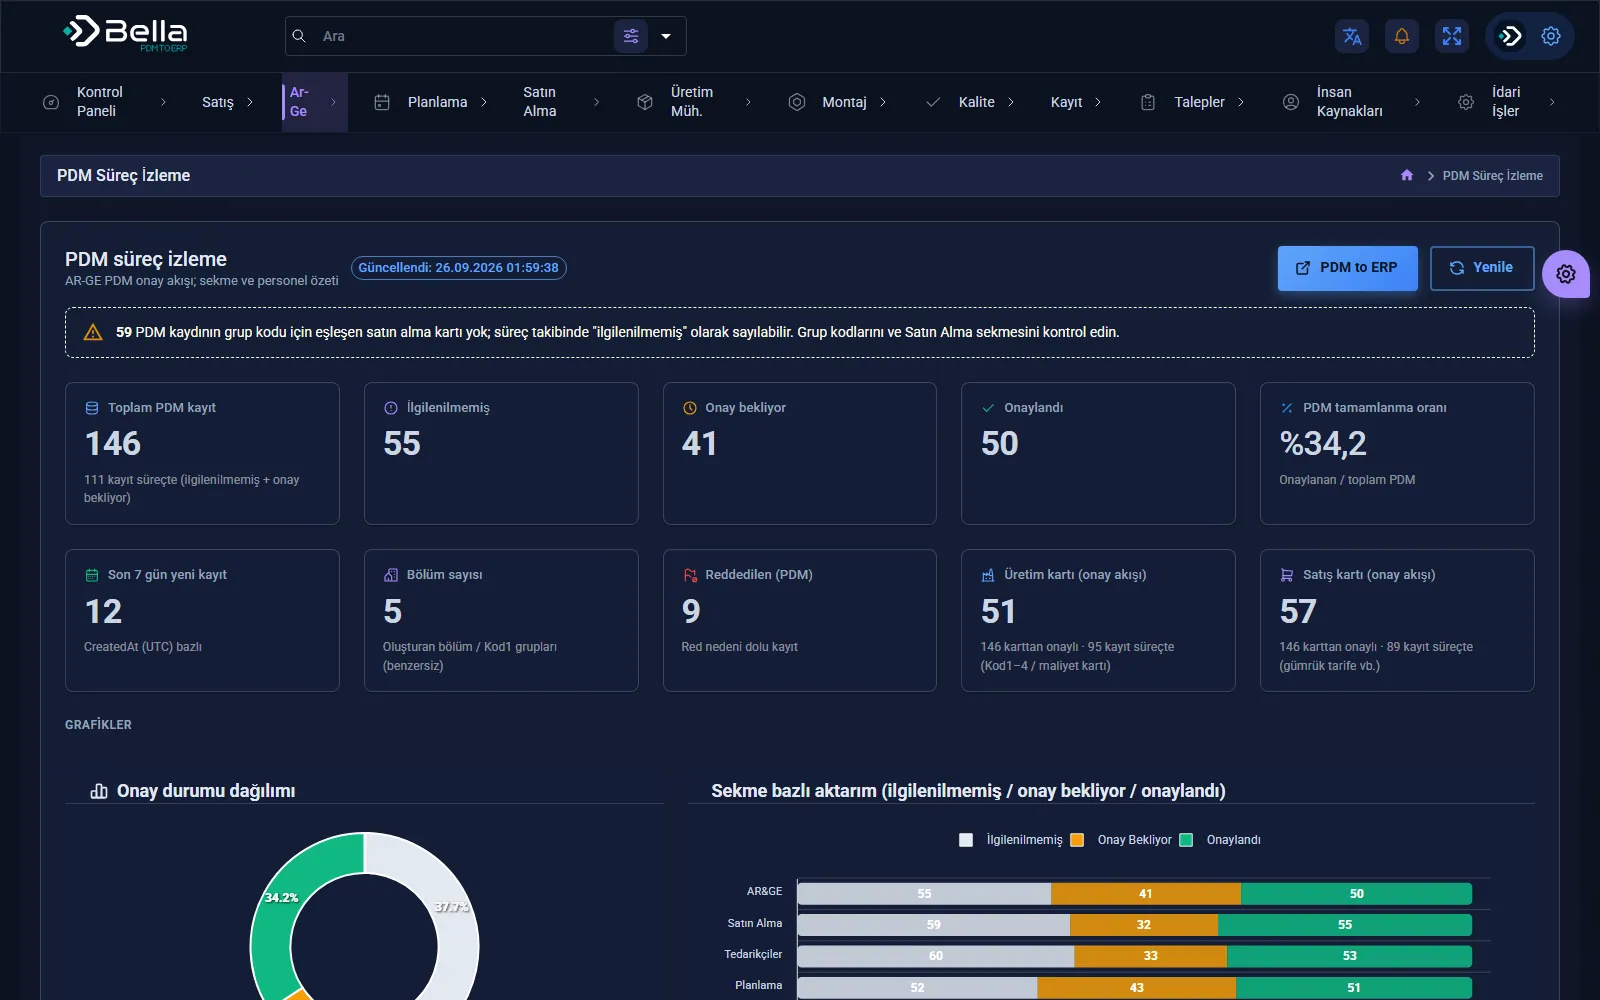Click the search magnifier icon

point(299,36)
